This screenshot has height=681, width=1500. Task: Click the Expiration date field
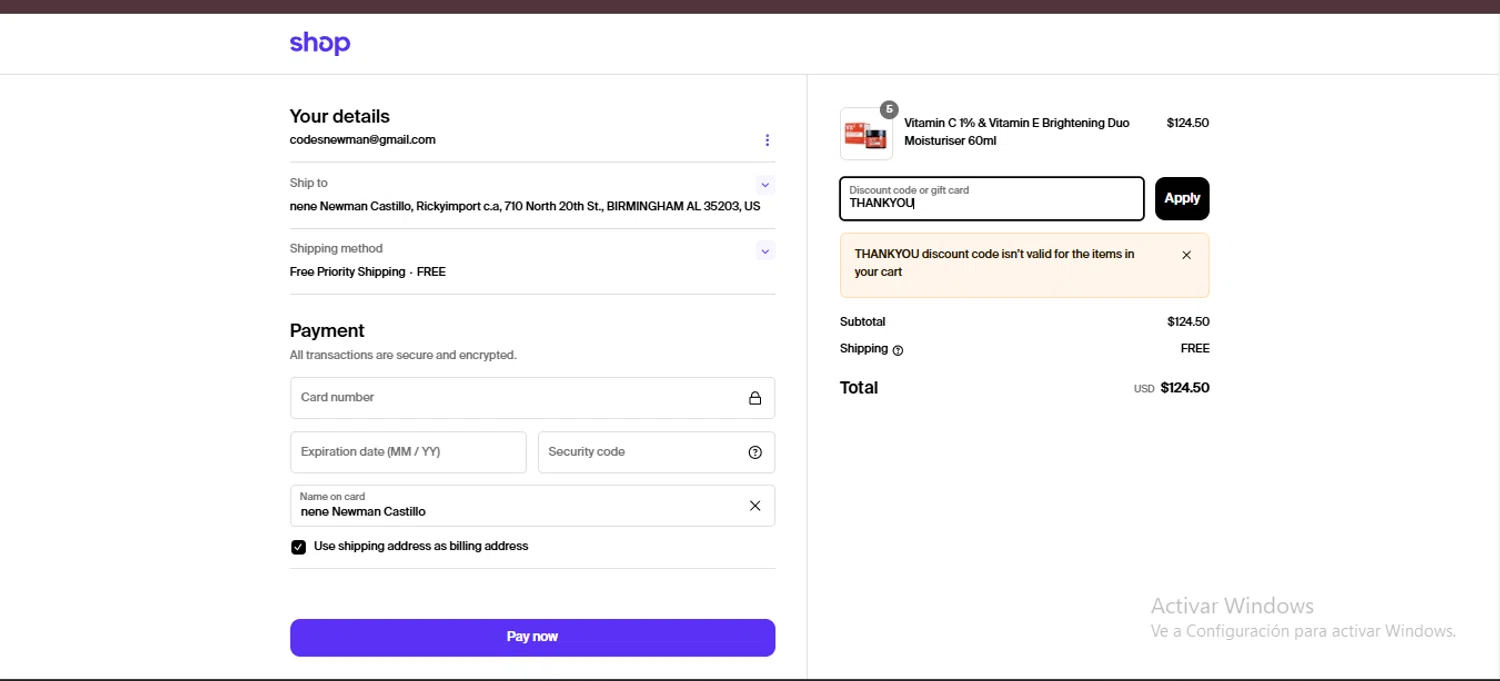(x=408, y=452)
